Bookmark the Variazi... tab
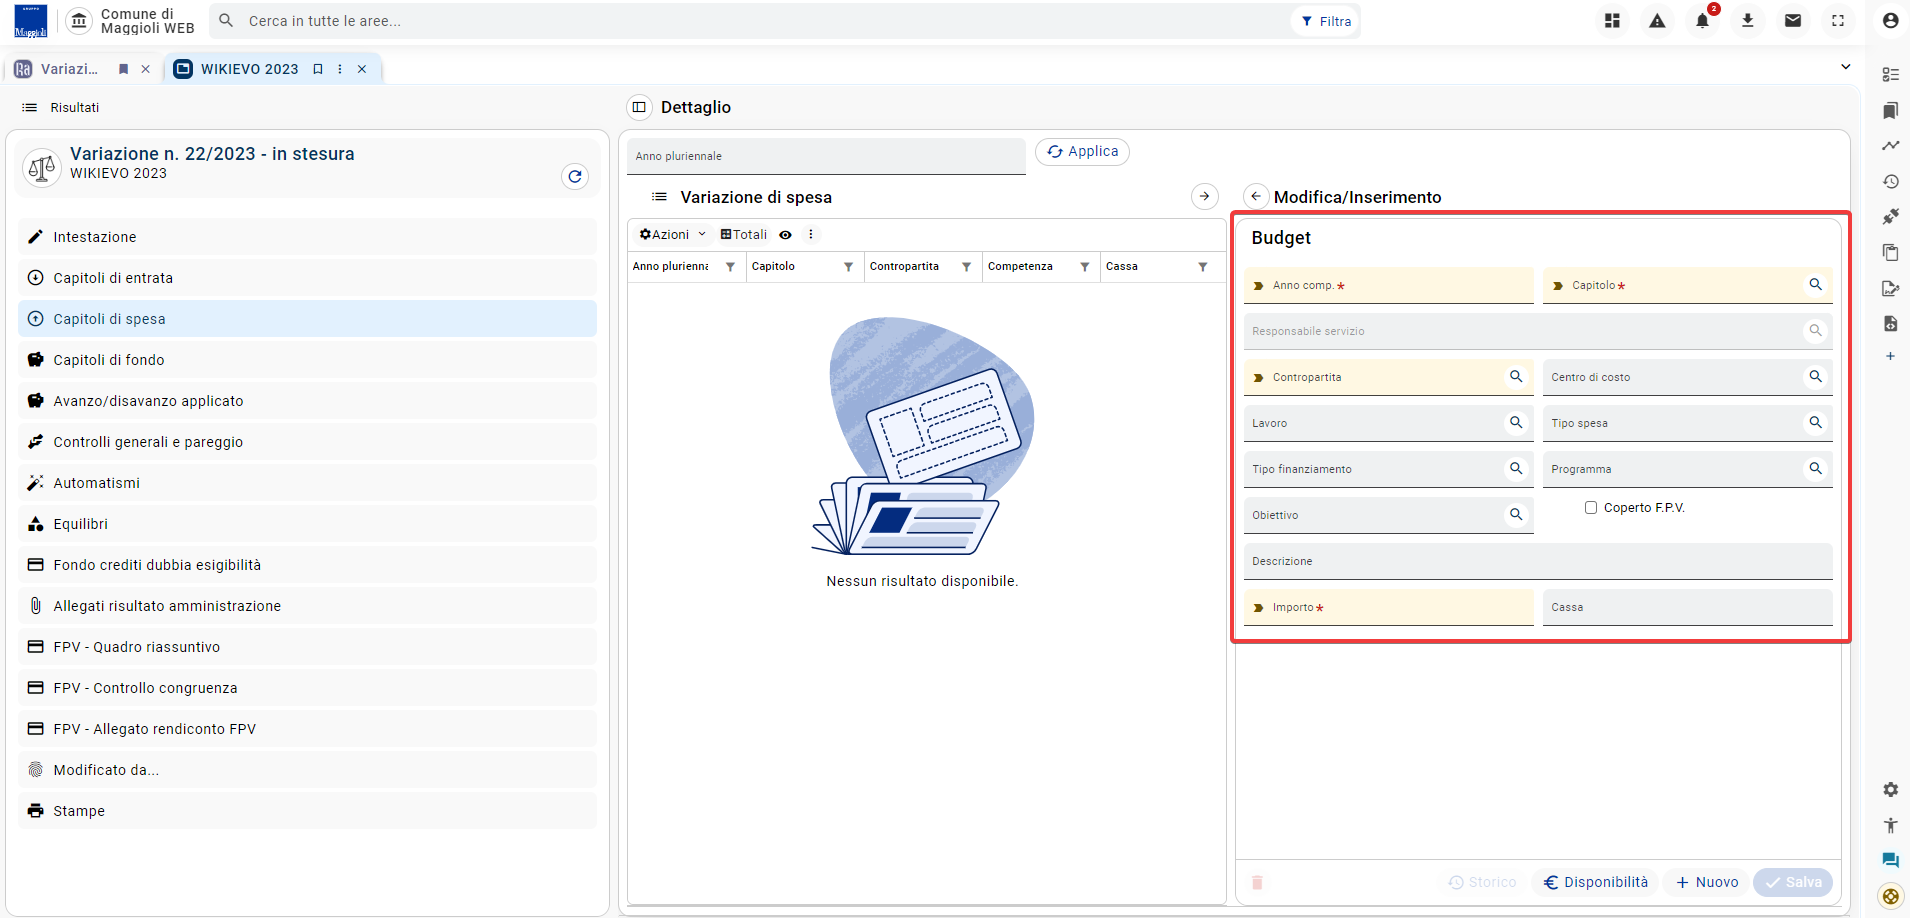 pyautogui.click(x=124, y=69)
